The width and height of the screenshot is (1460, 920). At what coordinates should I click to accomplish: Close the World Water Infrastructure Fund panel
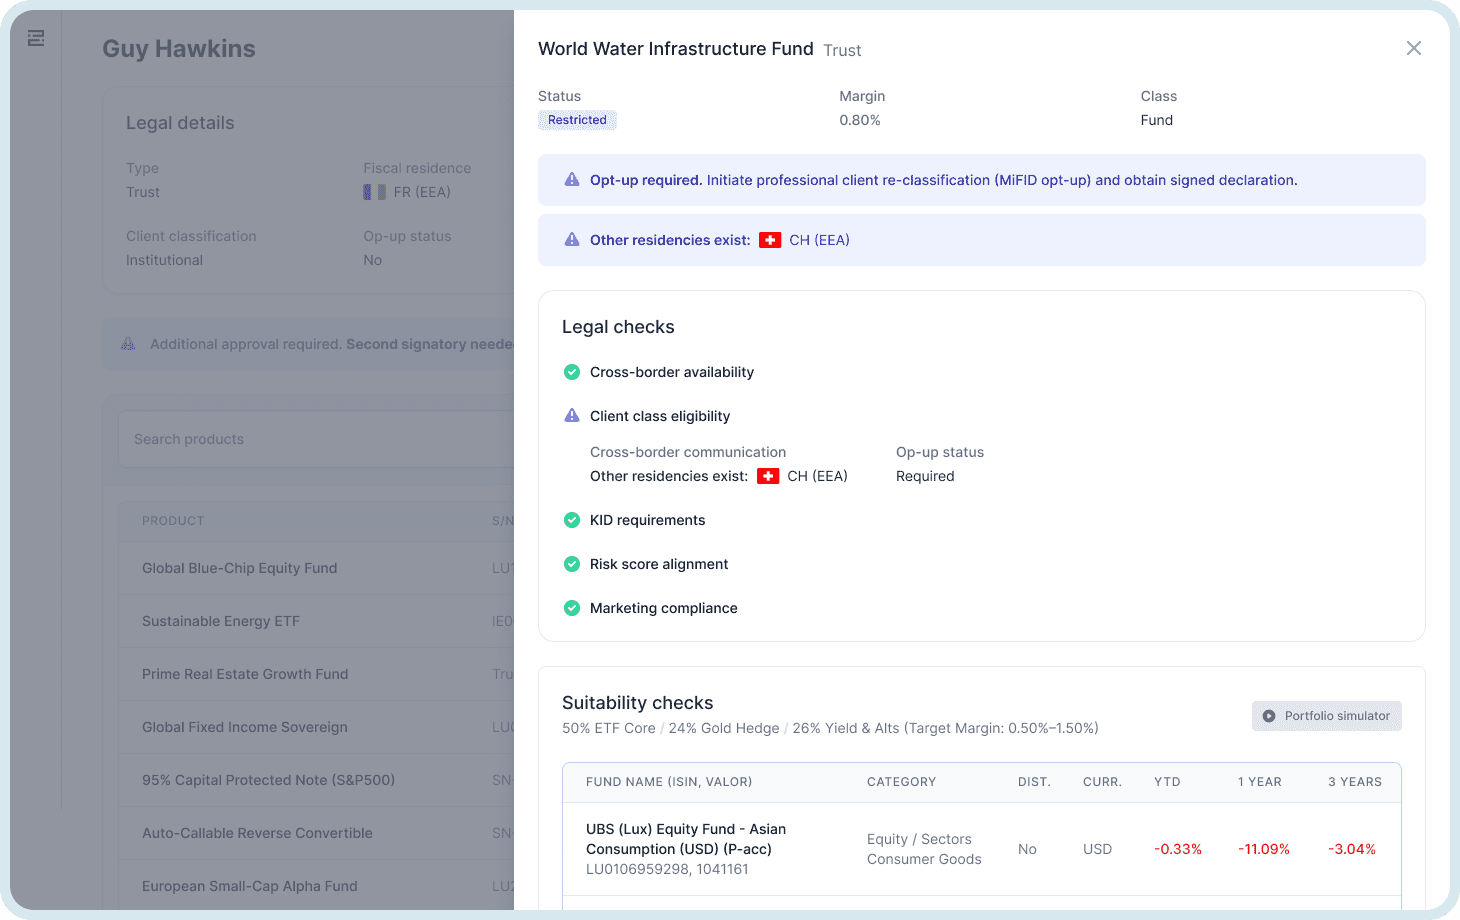1413,48
